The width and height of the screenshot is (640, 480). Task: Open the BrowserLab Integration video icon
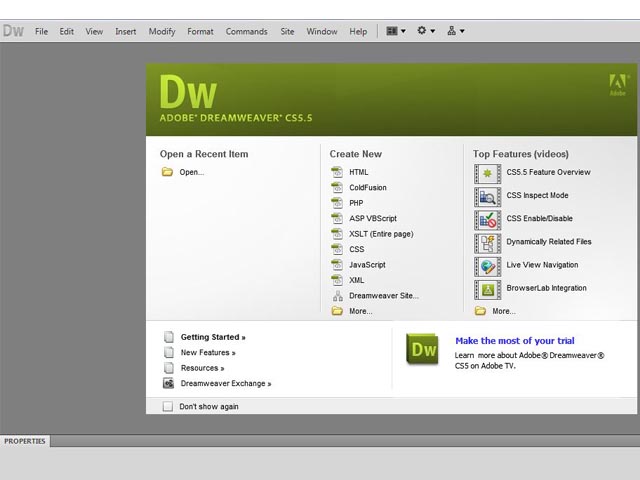tap(488, 288)
